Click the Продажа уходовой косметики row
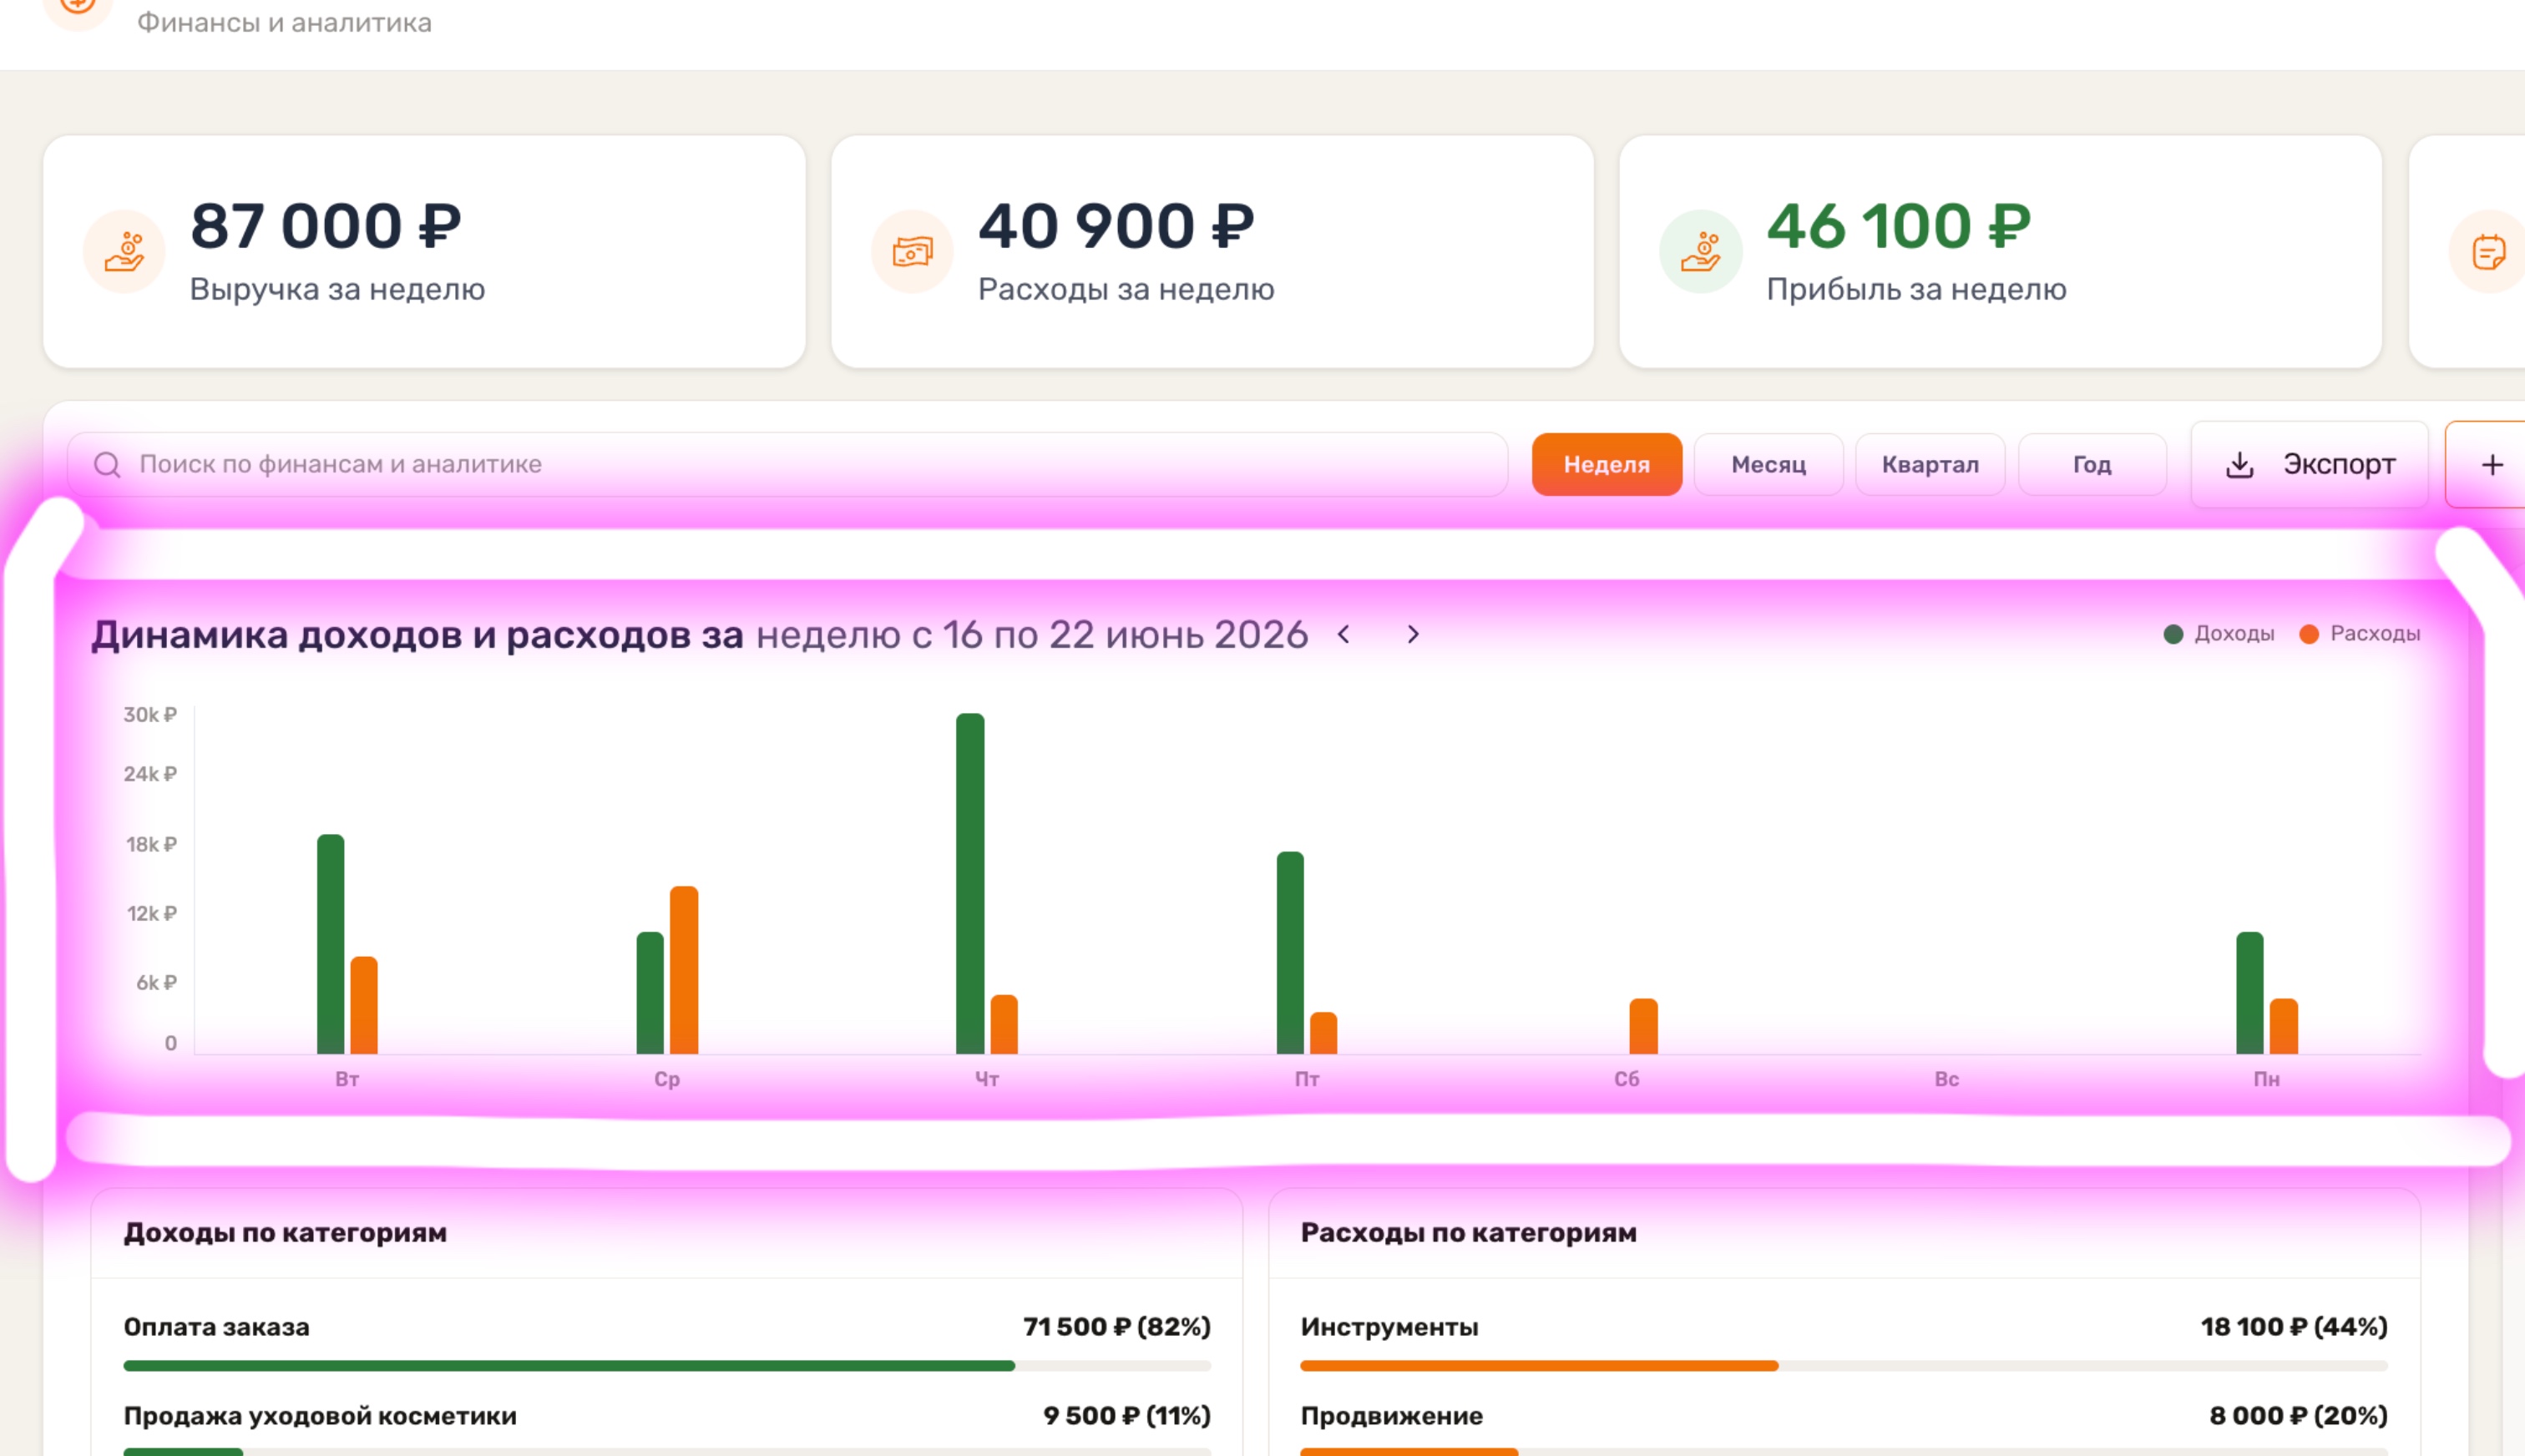The image size is (2525, 1456). coord(320,1416)
